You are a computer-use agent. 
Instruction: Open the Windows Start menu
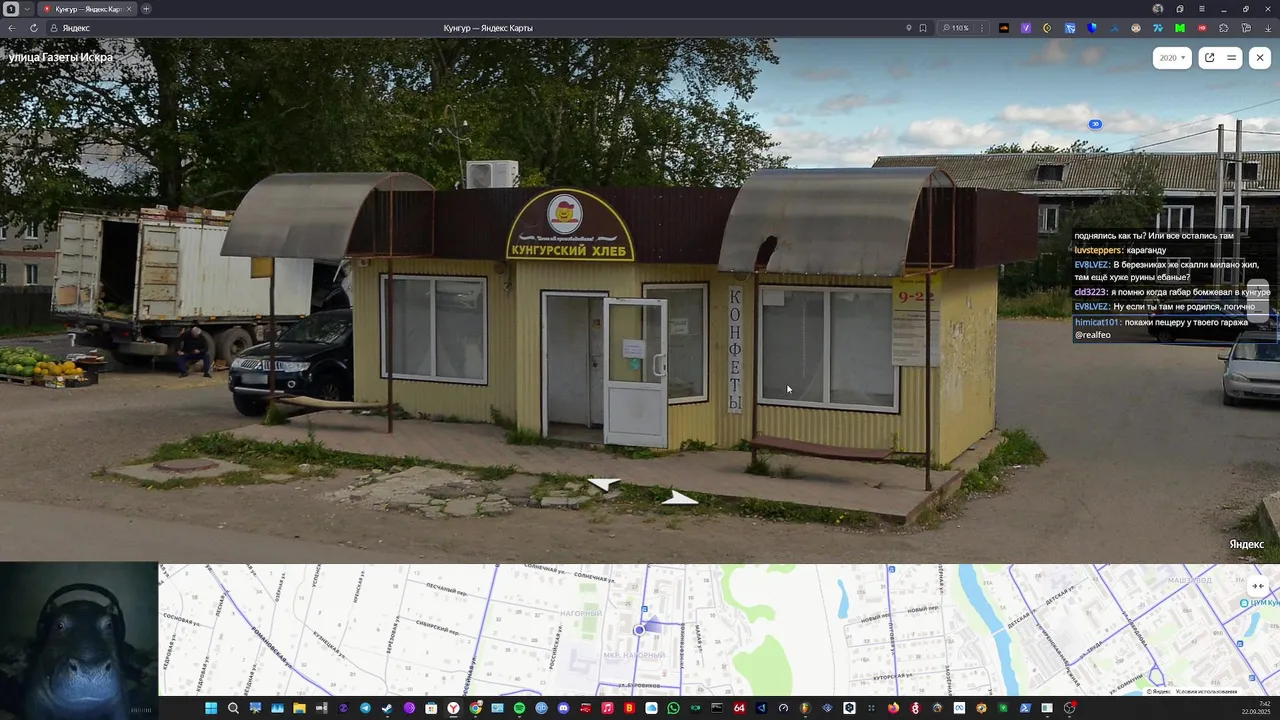210,708
